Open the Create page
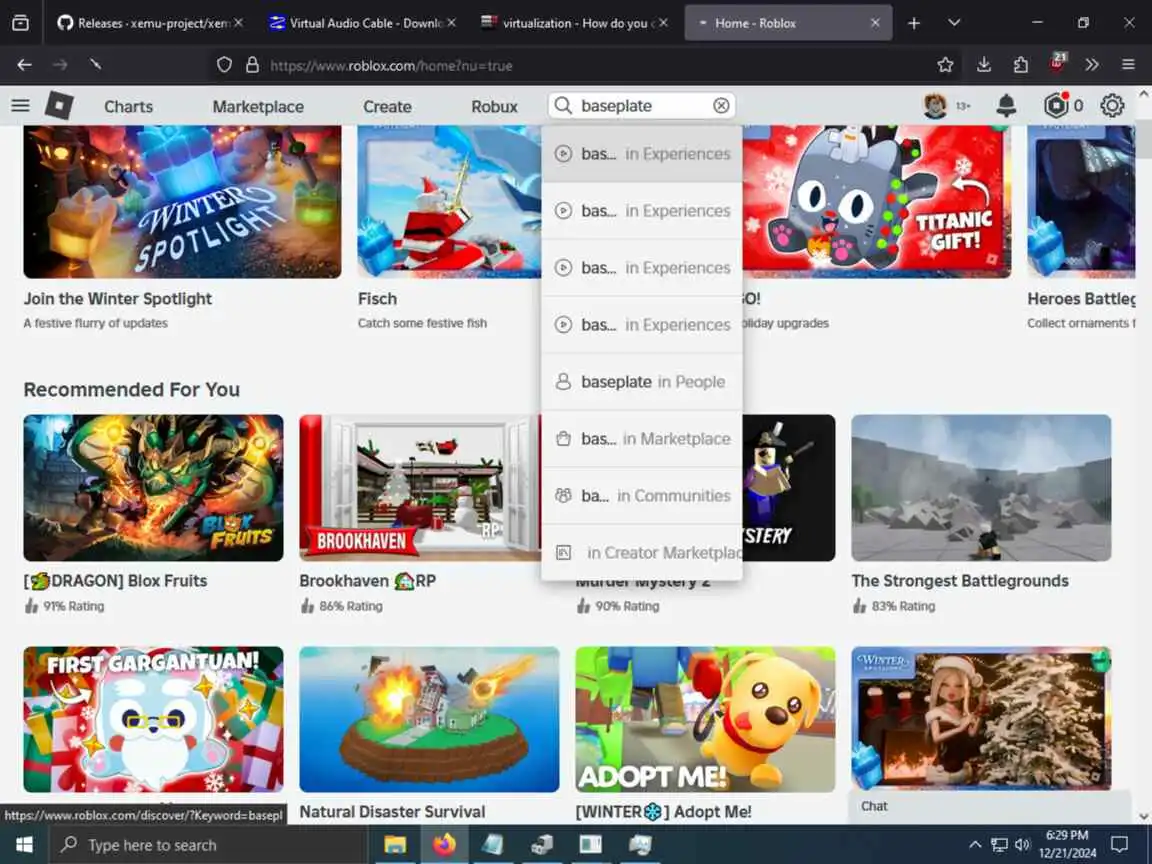This screenshot has width=1152, height=864. coord(387,107)
